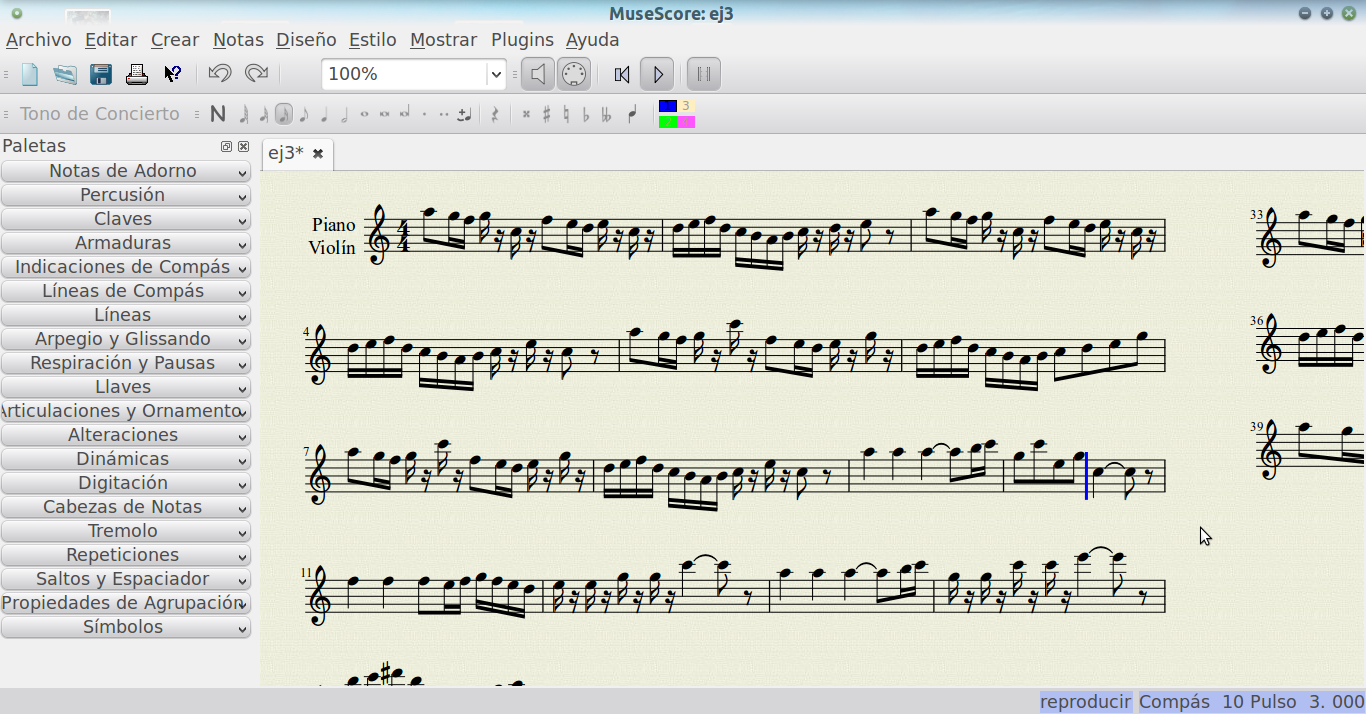Image resolution: width=1366 pixels, height=714 pixels.
Task: Open the Notas menu
Action: (x=238, y=40)
